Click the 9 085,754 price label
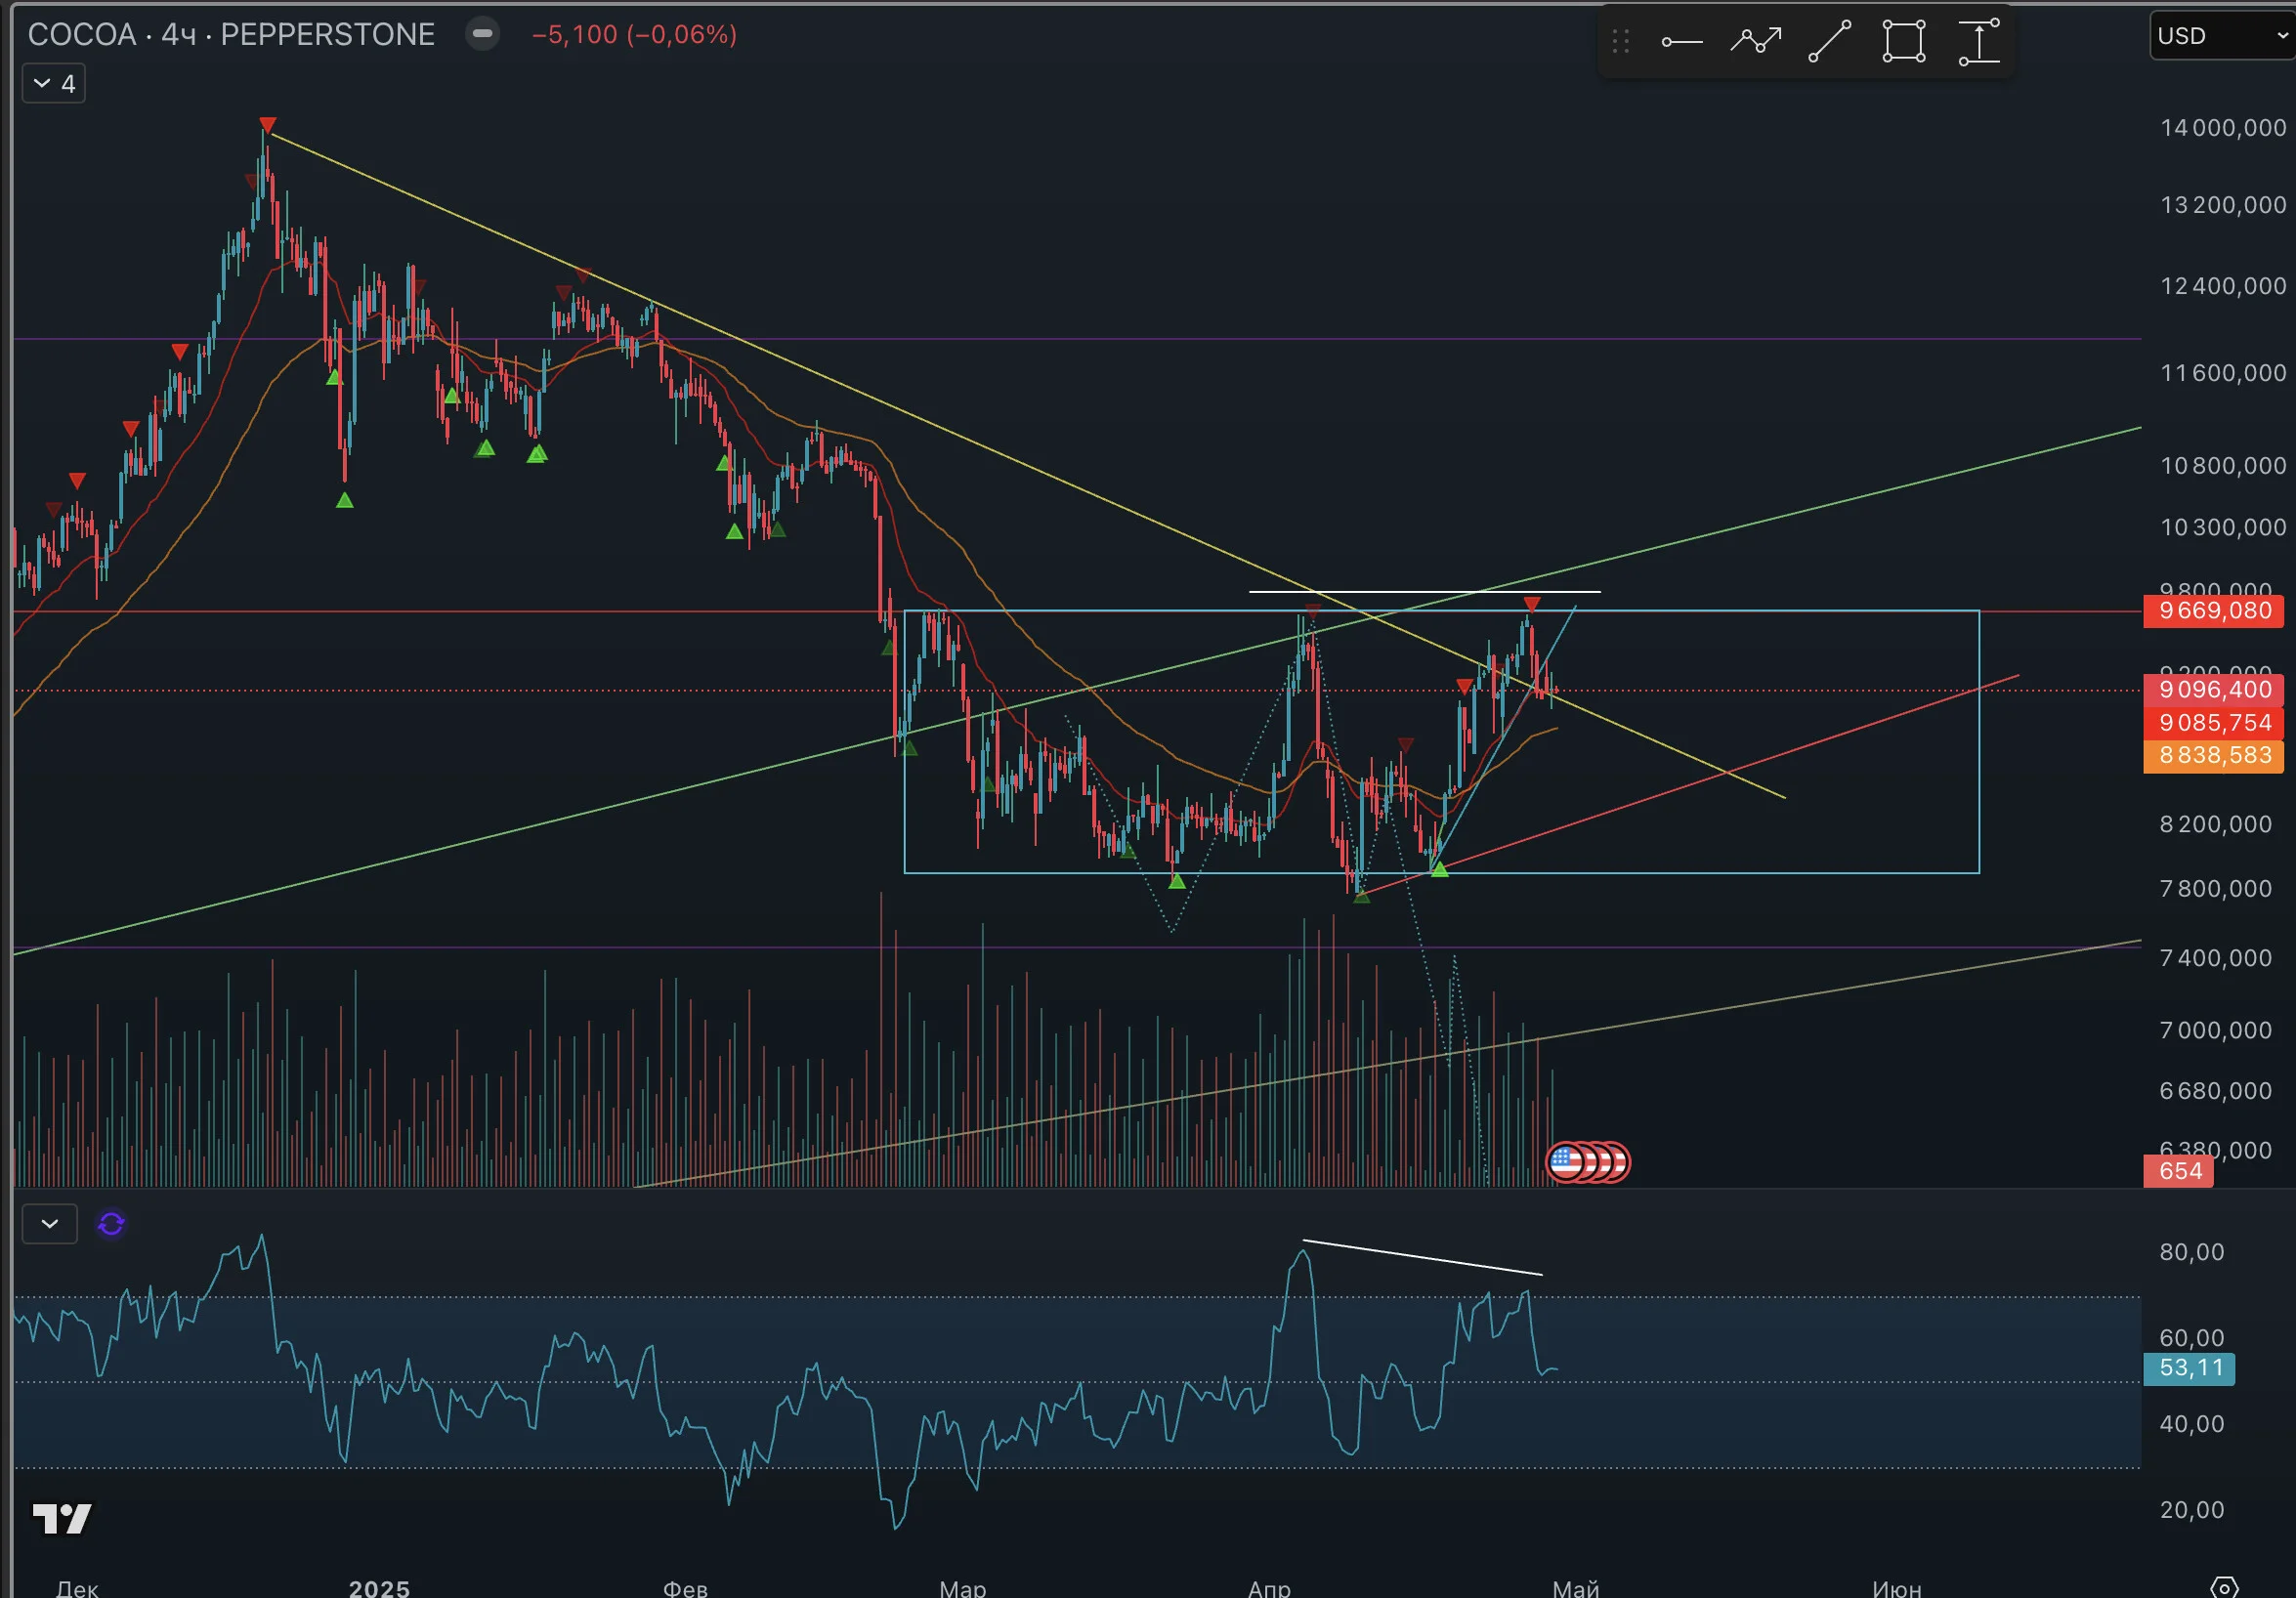The width and height of the screenshot is (2296, 1598). point(2213,722)
